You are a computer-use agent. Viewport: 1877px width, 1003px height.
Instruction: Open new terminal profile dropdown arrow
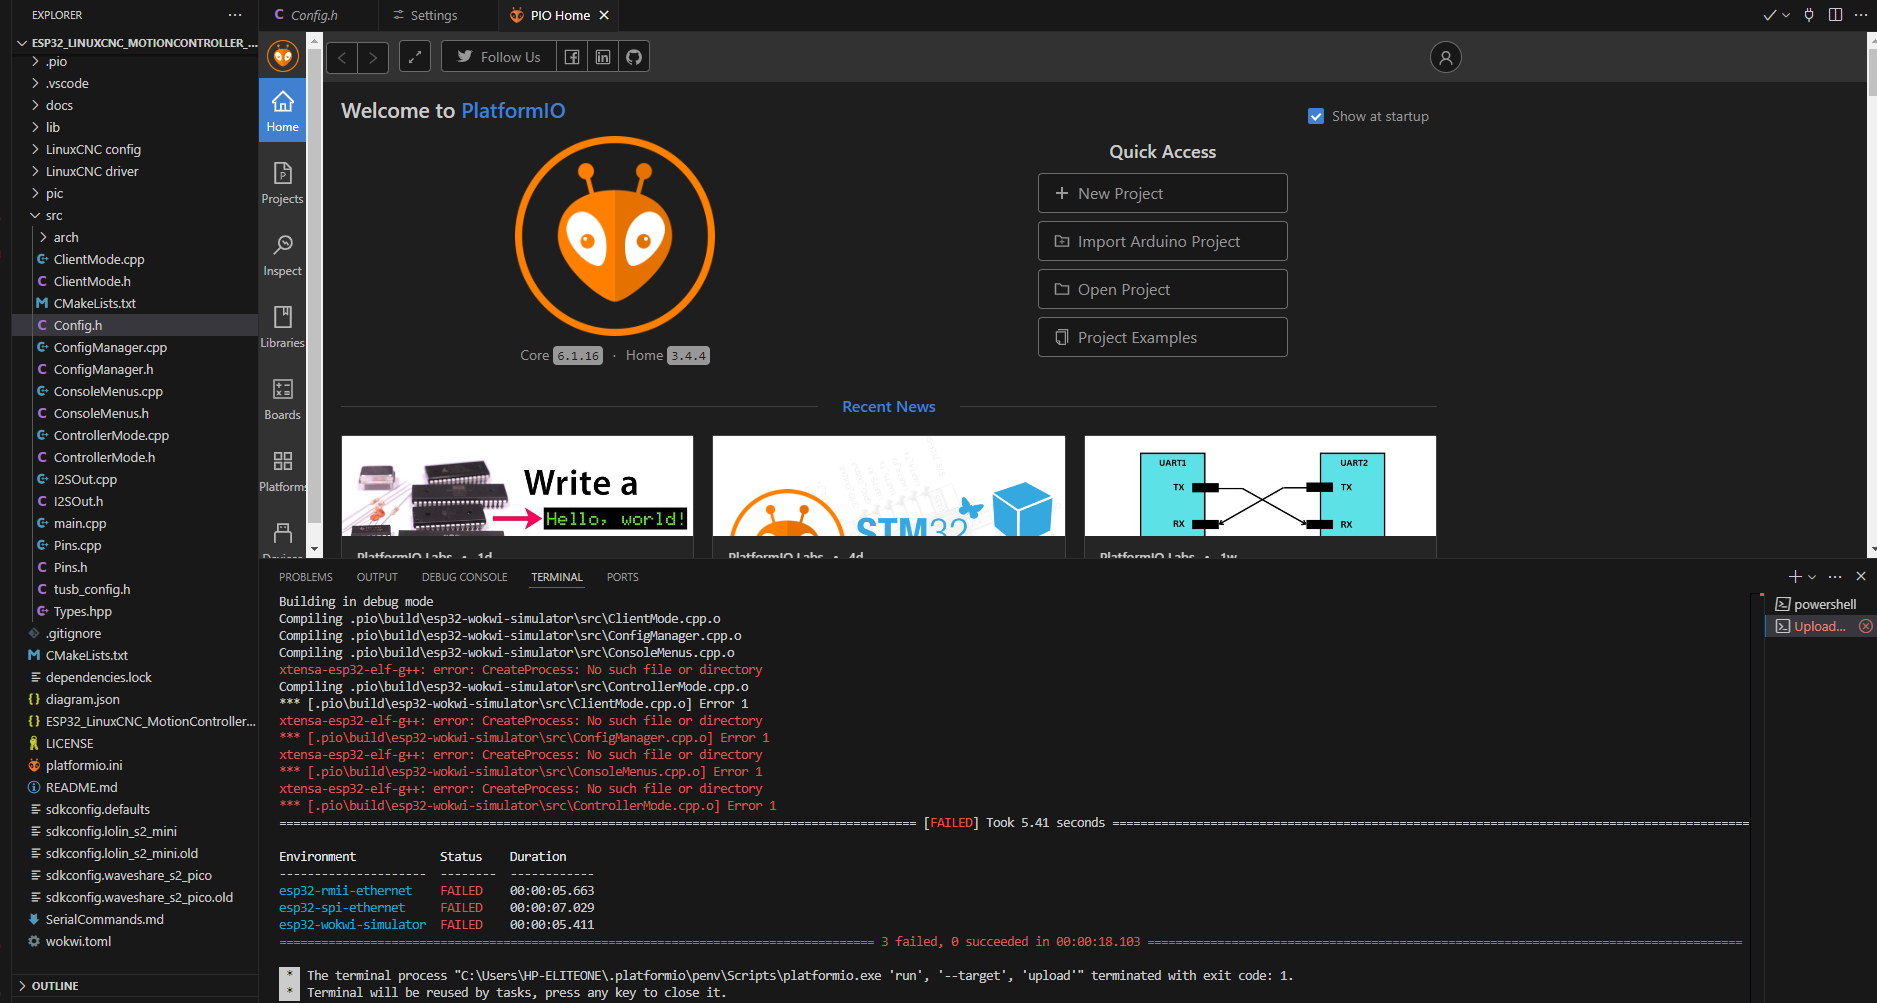tap(1812, 577)
